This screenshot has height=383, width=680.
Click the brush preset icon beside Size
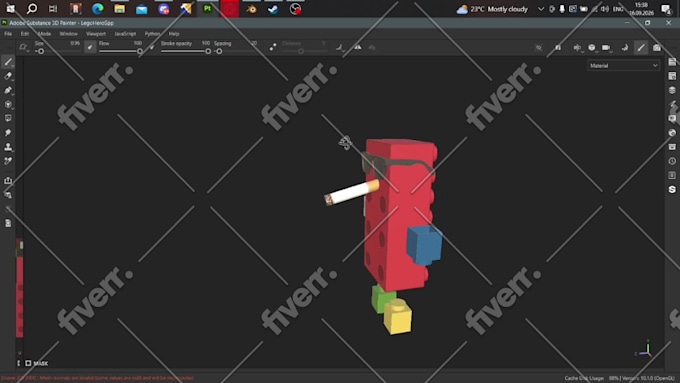click(x=23, y=47)
